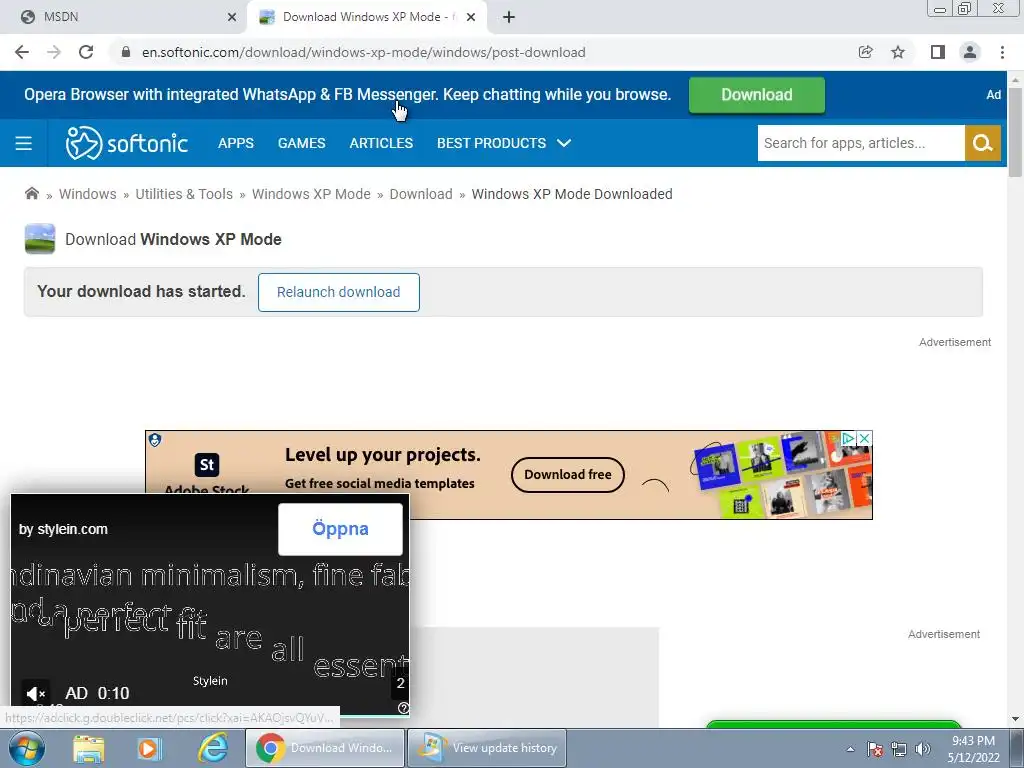Viewport: 1024px width, 768px height.
Task: Open the Softonic hamburger menu
Action: click(x=24, y=143)
